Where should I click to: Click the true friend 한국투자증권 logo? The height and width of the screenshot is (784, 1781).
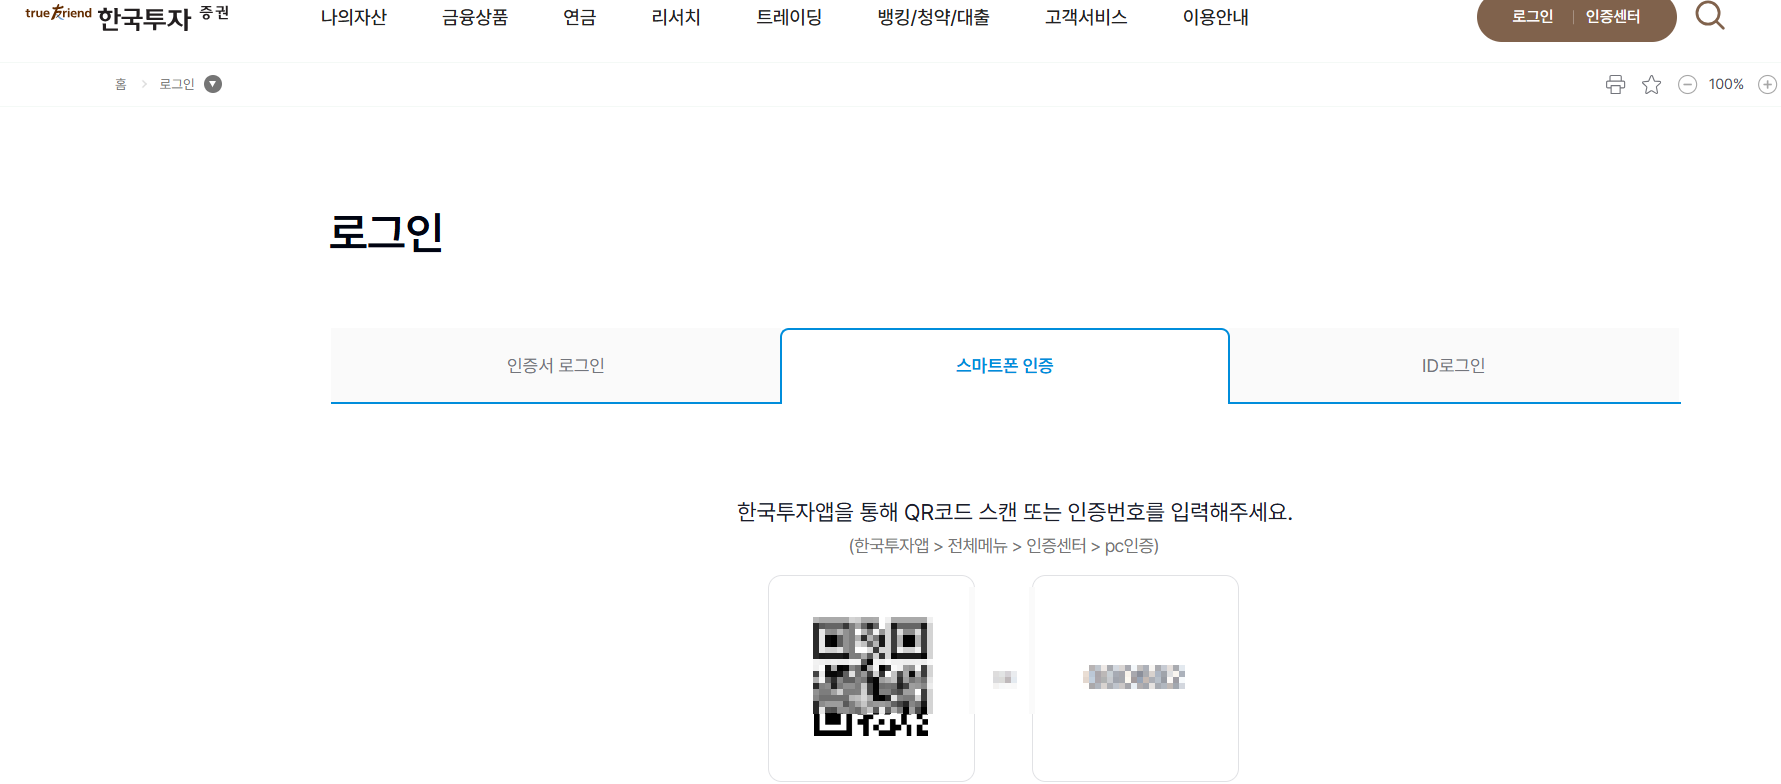(127, 17)
